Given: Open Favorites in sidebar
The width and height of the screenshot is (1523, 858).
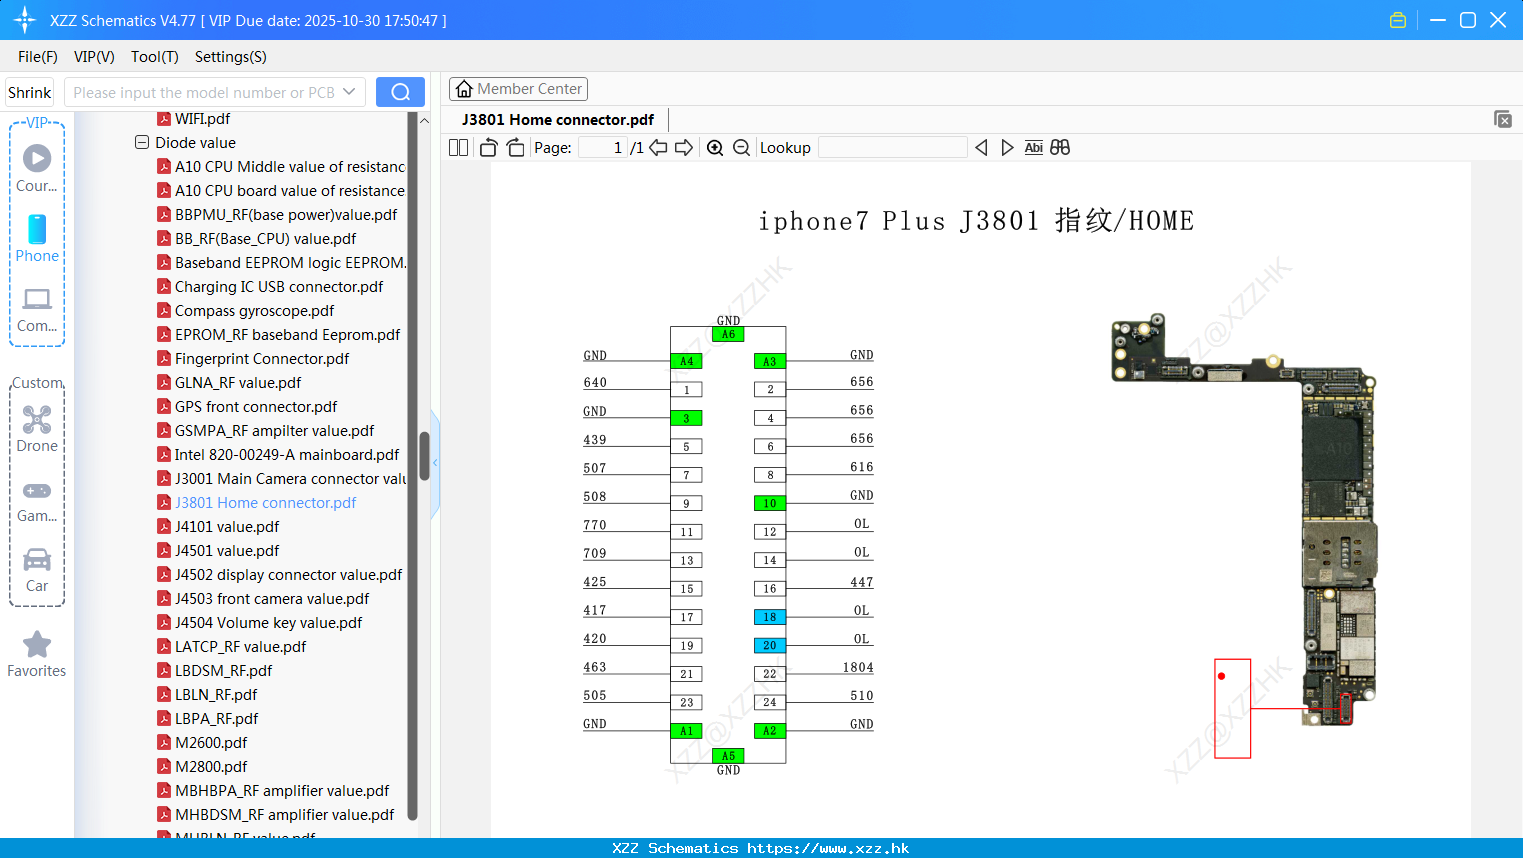Looking at the screenshot, I should (37, 655).
